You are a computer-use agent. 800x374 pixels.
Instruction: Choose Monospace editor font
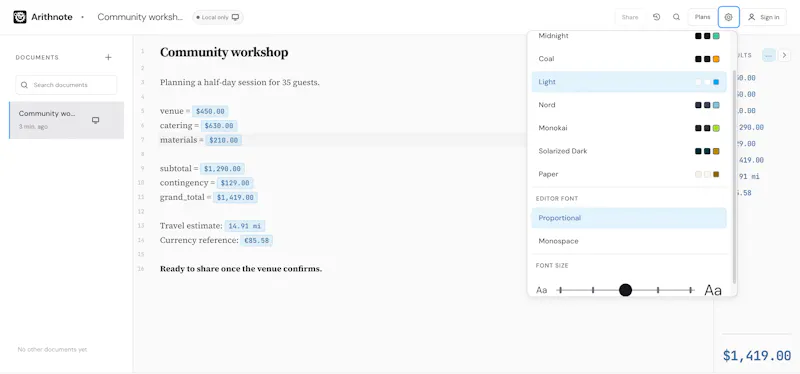629,241
